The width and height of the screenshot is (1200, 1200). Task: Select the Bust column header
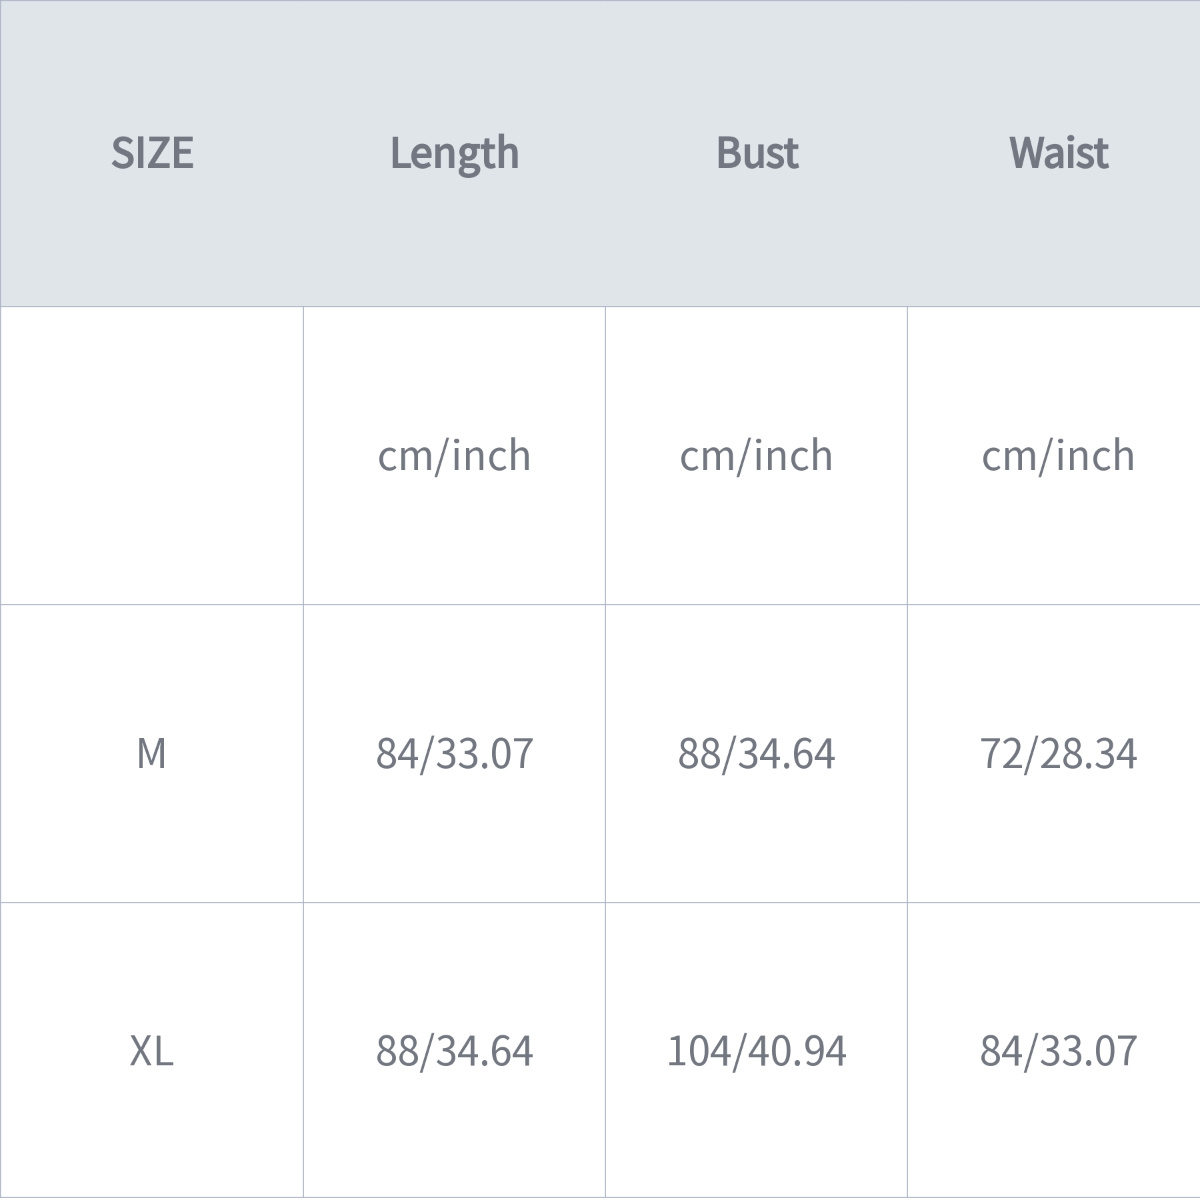pyautogui.click(x=757, y=153)
